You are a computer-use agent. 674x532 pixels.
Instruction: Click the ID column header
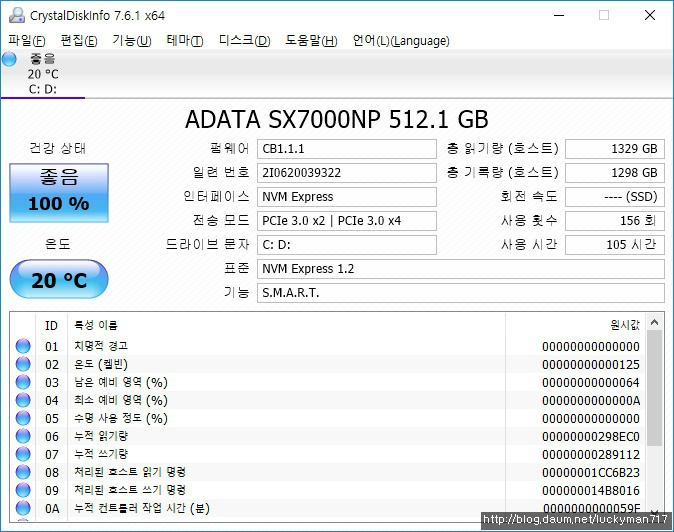[x=51, y=325]
